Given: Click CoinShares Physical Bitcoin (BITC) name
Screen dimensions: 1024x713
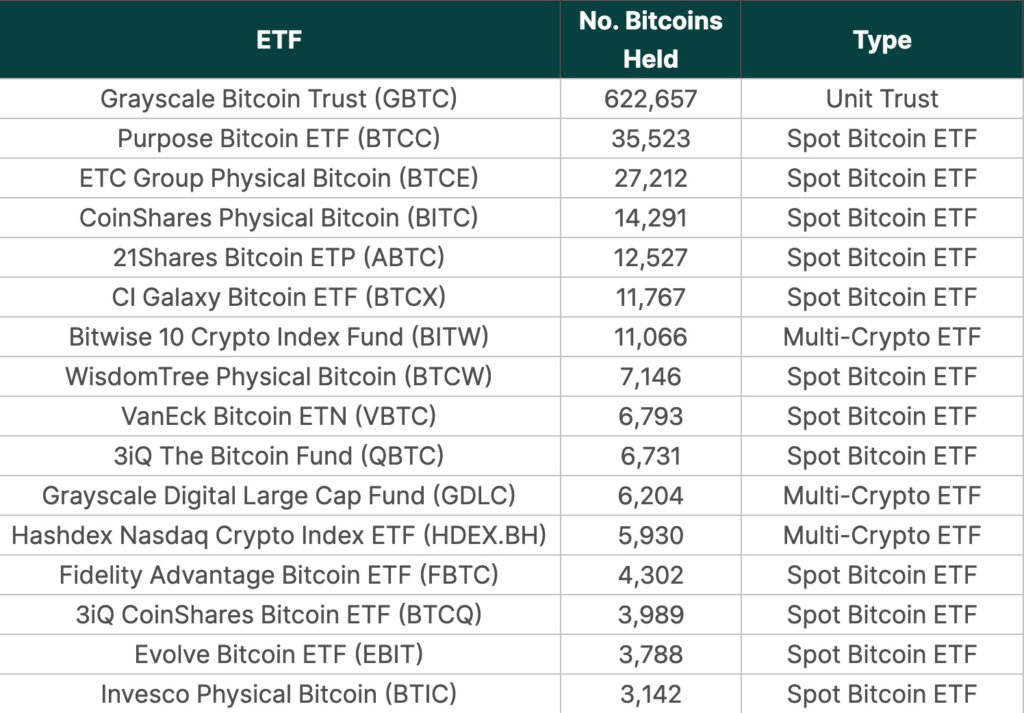Looking at the screenshot, I should click(279, 218).
